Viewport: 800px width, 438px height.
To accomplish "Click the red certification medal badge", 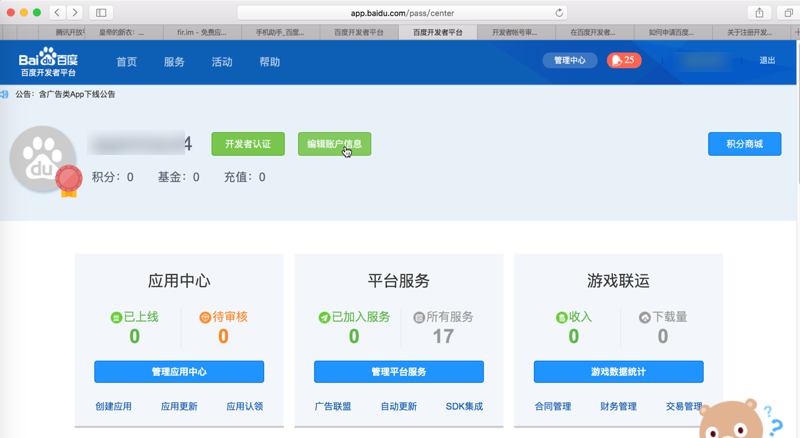I will coord(69,181).
